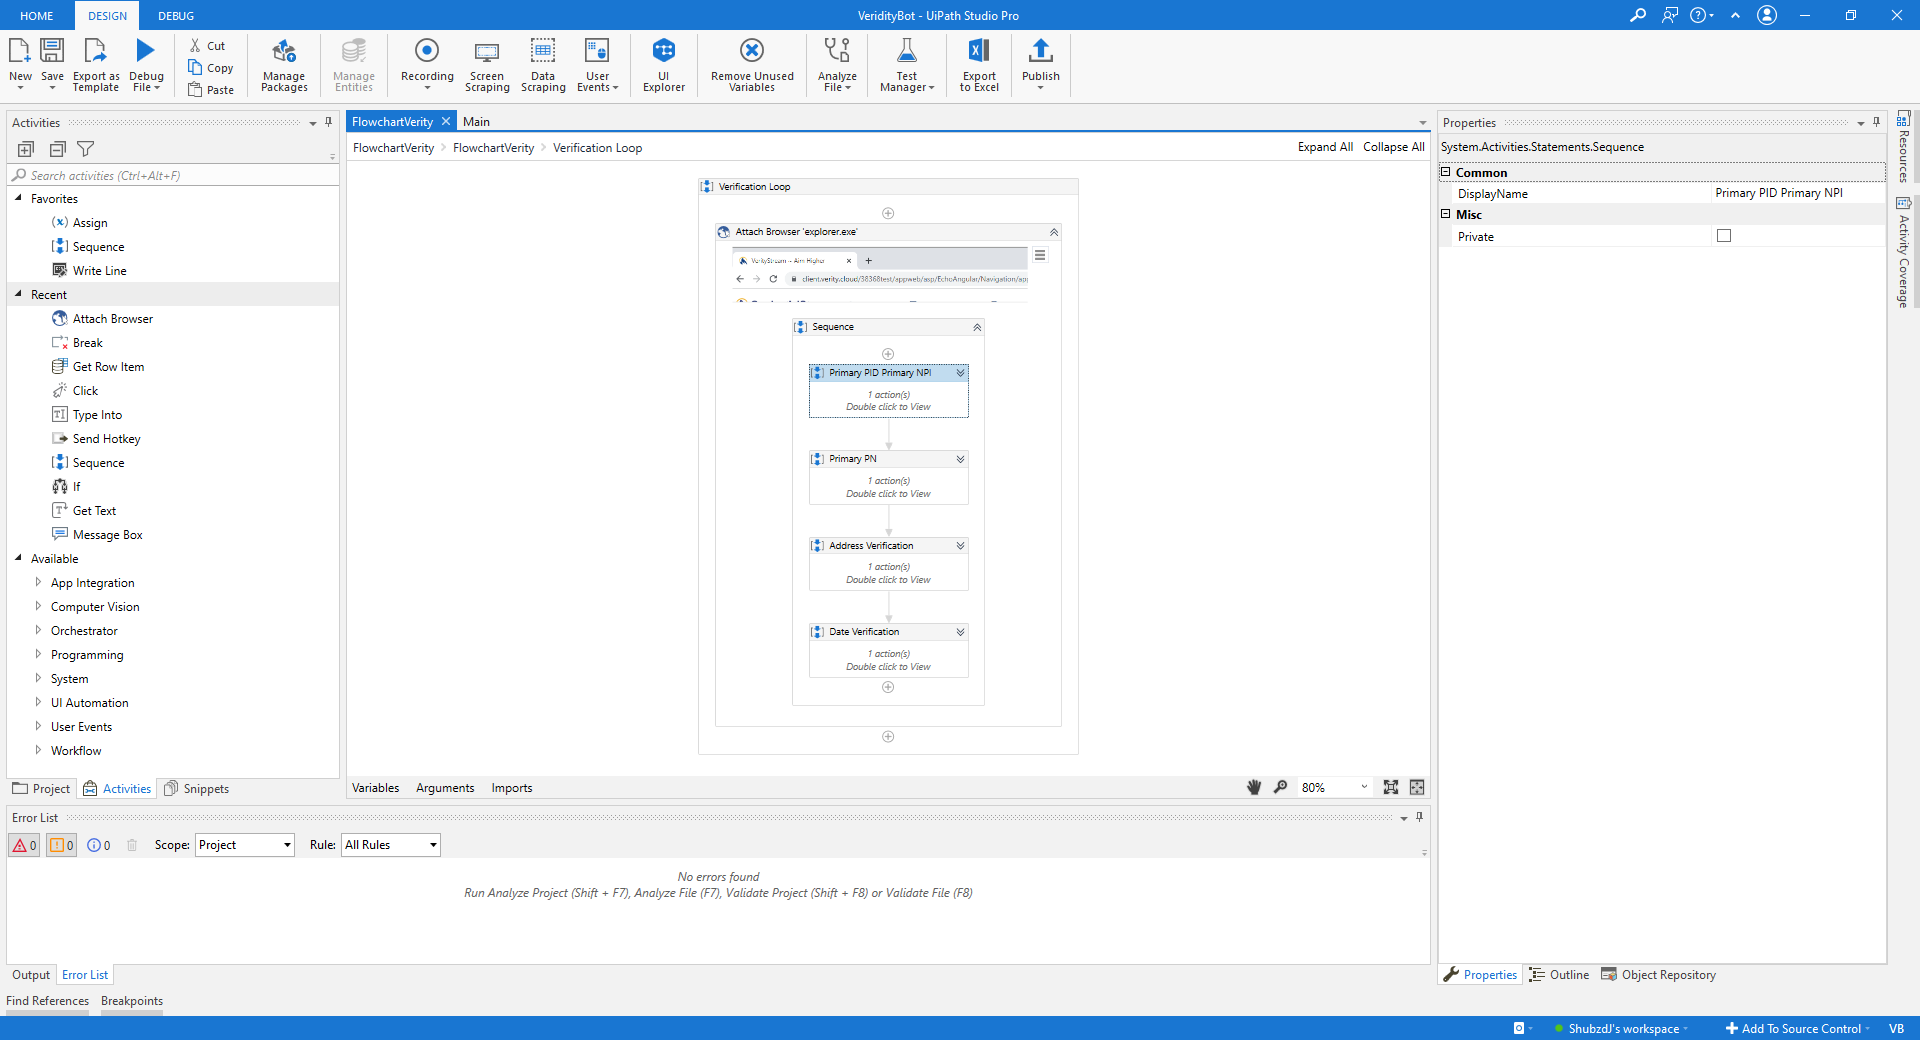Open Data Scraping wizard
Screen dimensions: 1920x1040
543,64
